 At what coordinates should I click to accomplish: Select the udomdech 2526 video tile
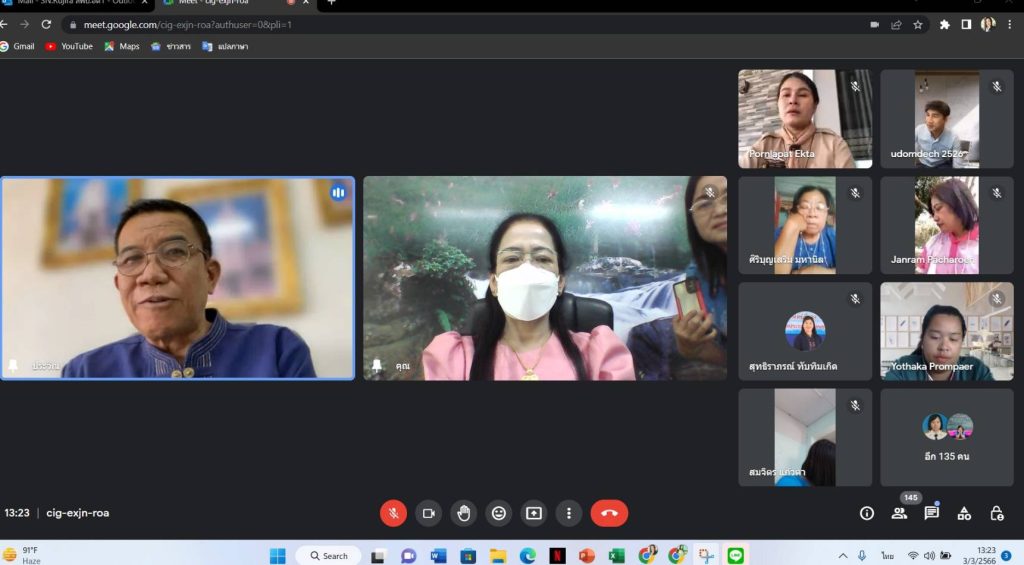947,119
